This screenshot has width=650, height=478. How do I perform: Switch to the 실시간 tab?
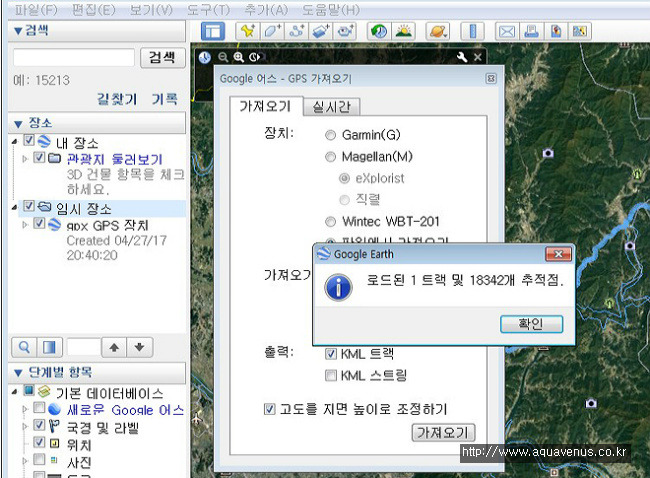pos(331,107)
